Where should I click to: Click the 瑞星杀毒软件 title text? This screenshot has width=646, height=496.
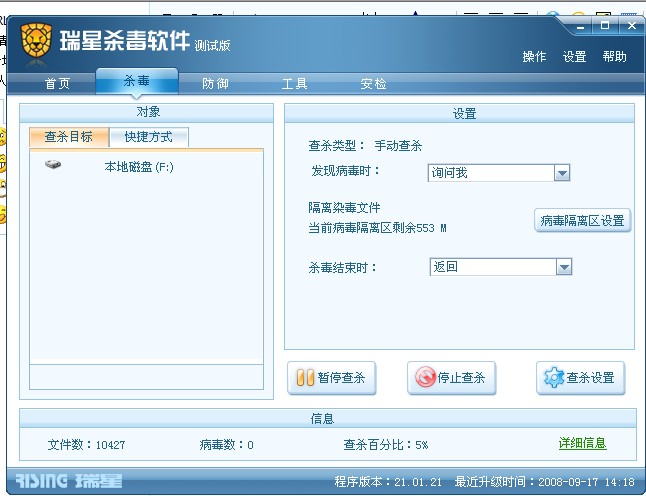[x=125, y=40]
